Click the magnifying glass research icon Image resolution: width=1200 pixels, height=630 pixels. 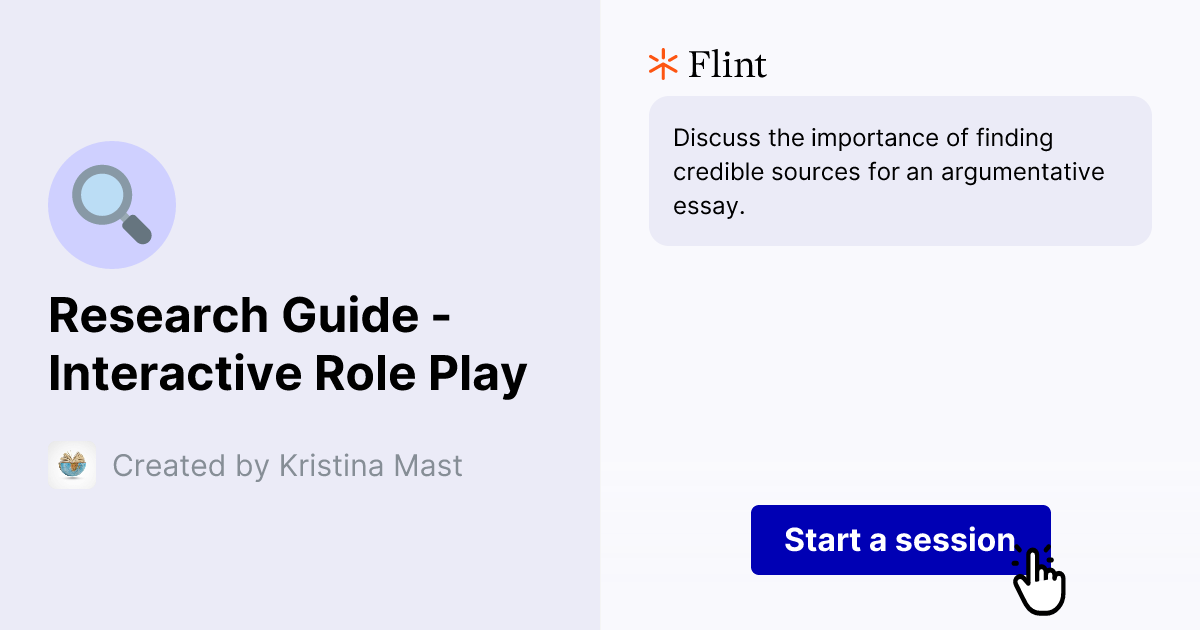tap(112, 204)
